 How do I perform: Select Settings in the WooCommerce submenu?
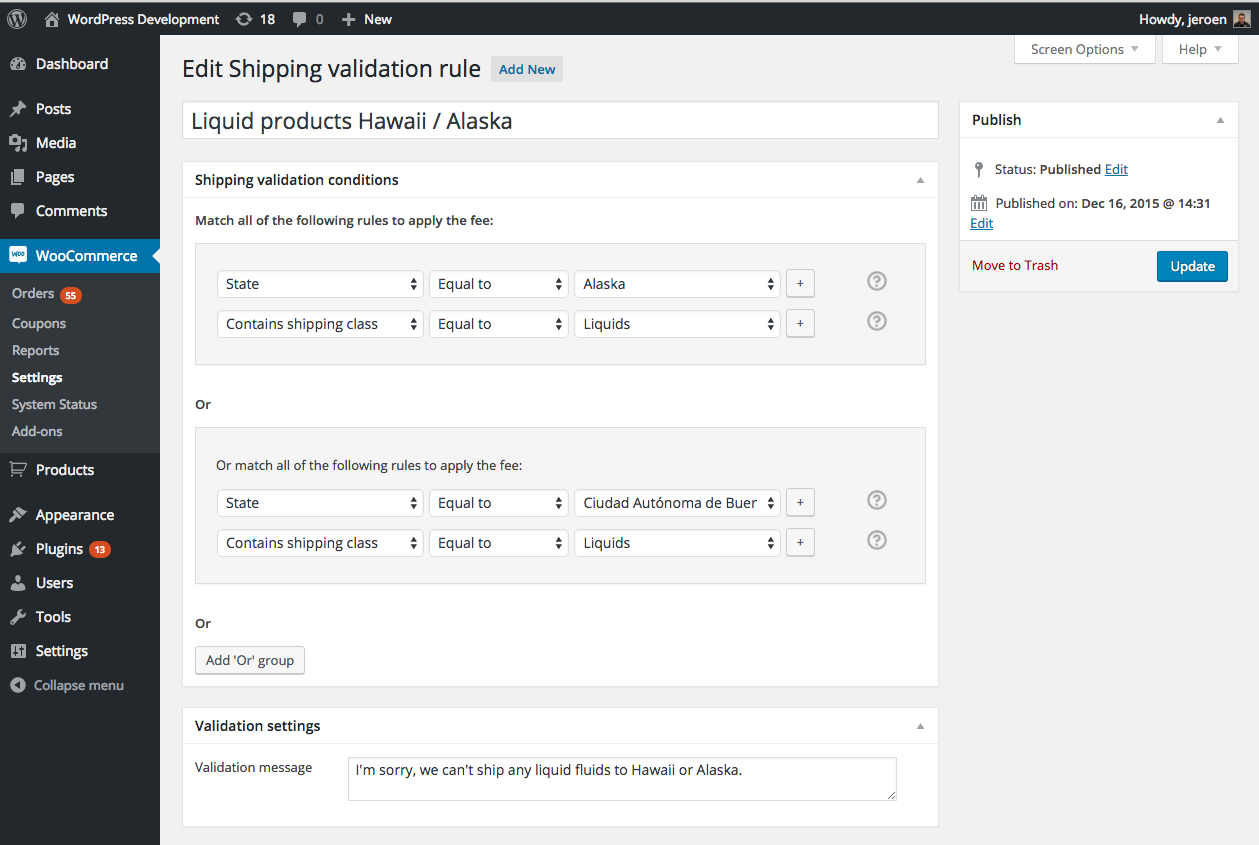[36, 377]
